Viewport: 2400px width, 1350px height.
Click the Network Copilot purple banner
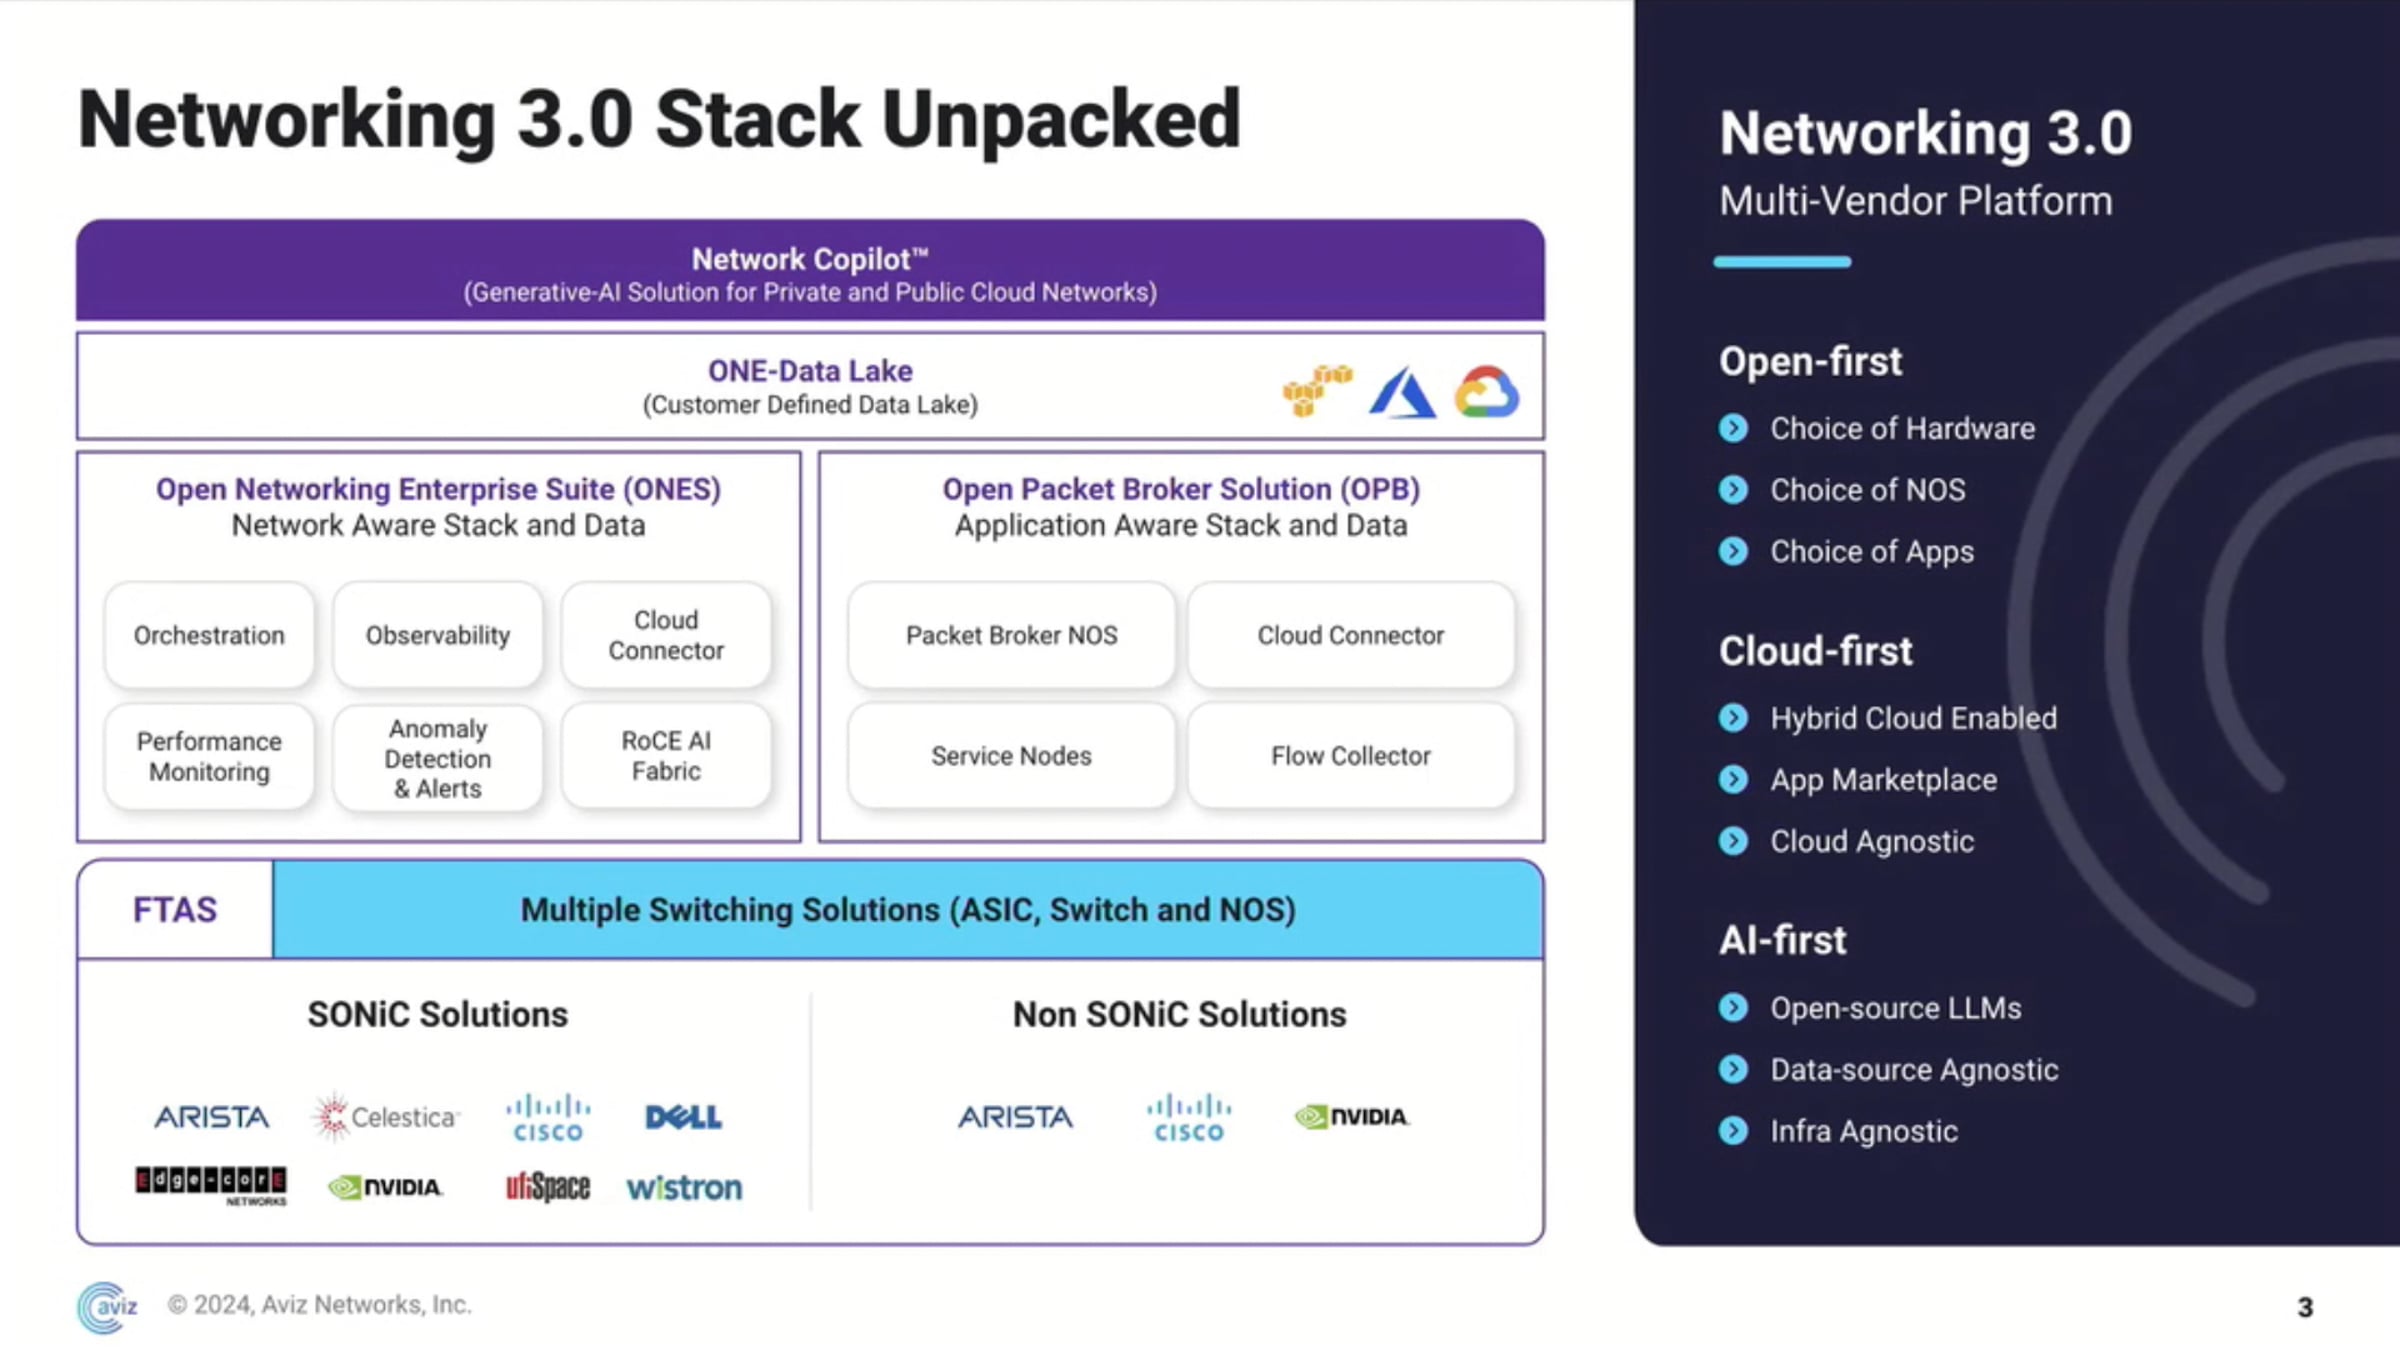810,272
